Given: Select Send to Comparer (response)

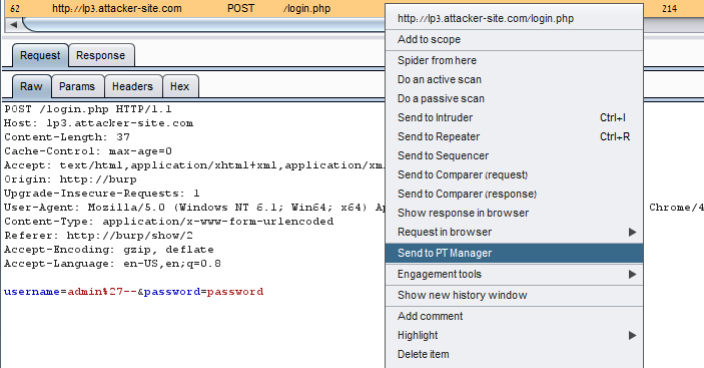Looking at the screenshot, I should 514,194.
